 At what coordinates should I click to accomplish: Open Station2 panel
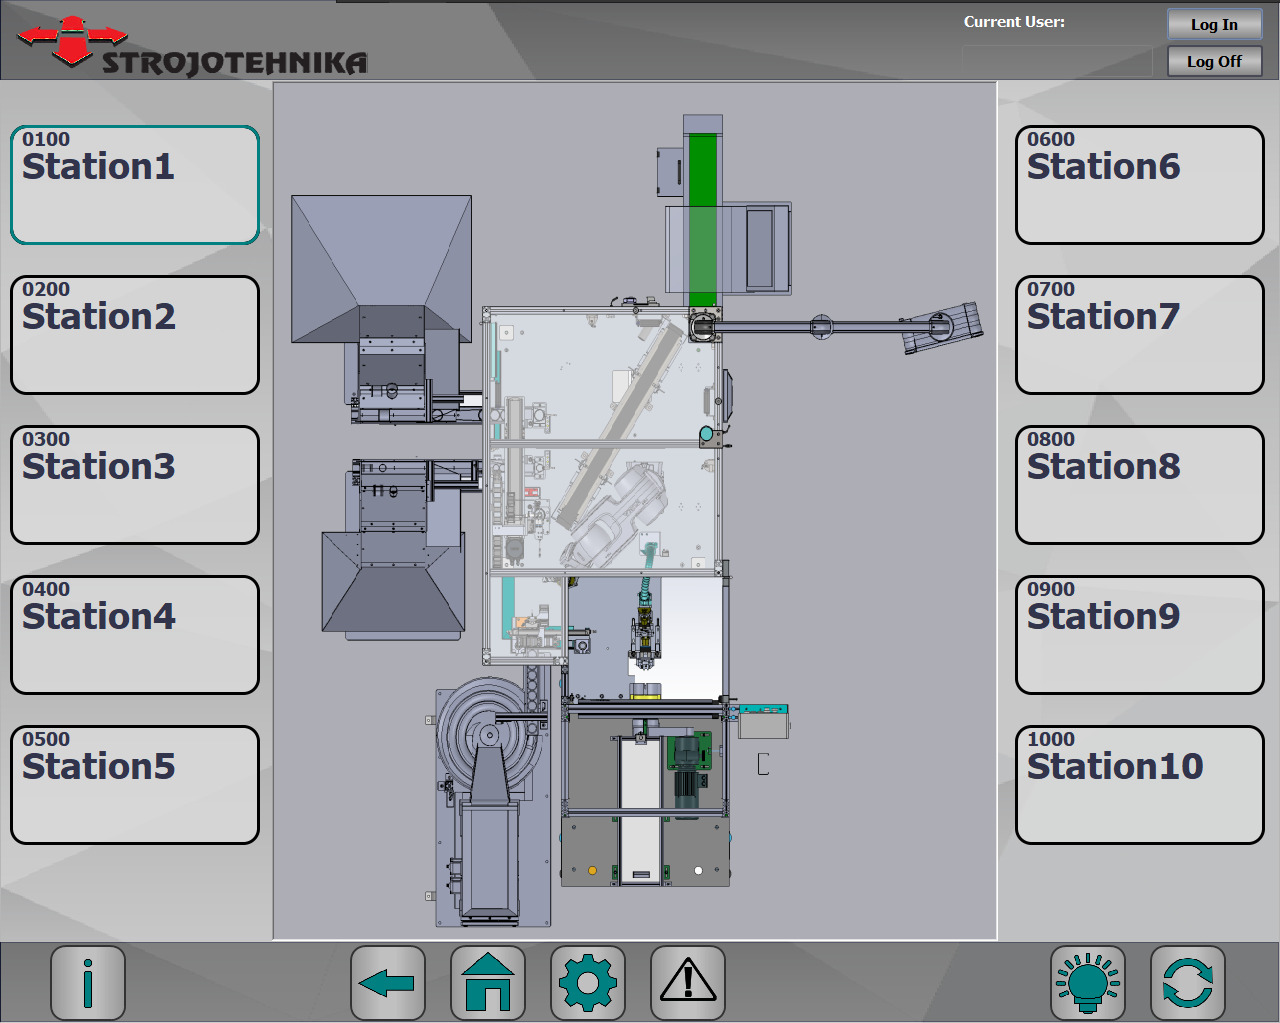(135, 335)
